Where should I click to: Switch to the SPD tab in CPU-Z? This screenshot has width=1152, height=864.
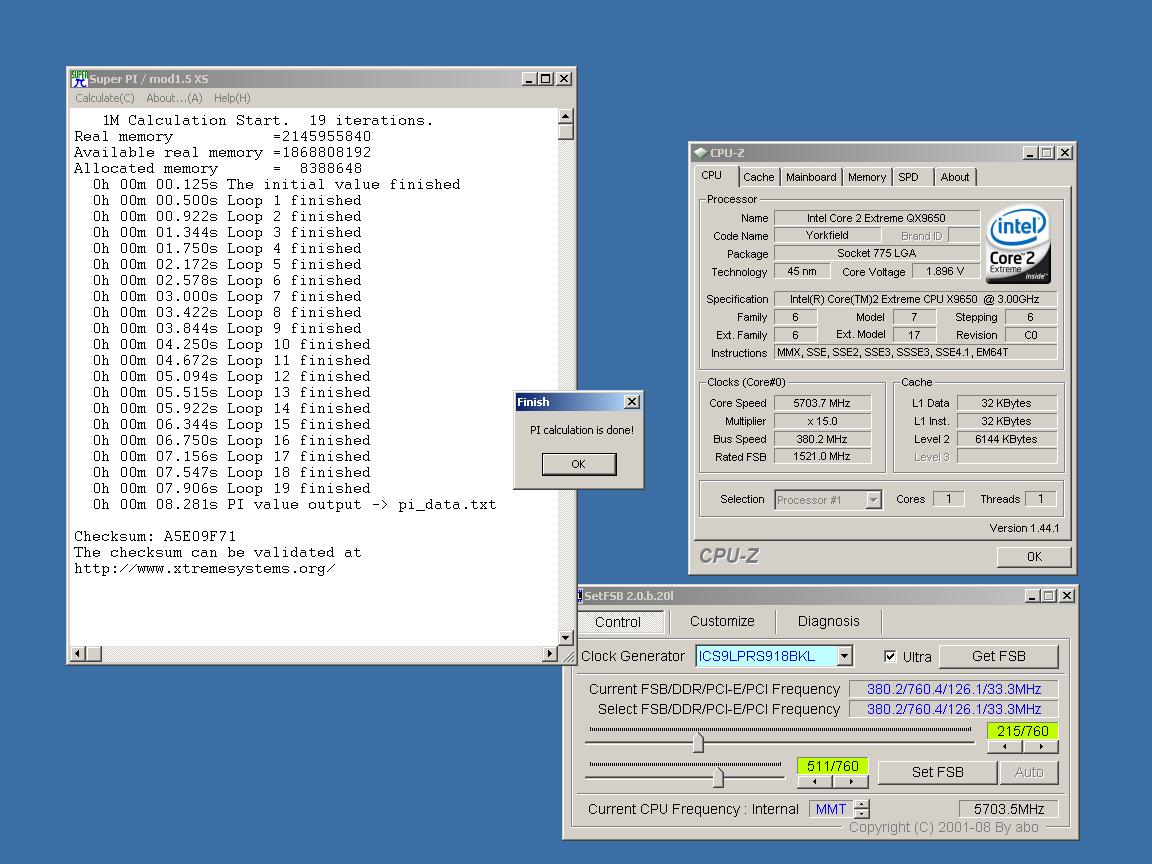pos(908,177)
